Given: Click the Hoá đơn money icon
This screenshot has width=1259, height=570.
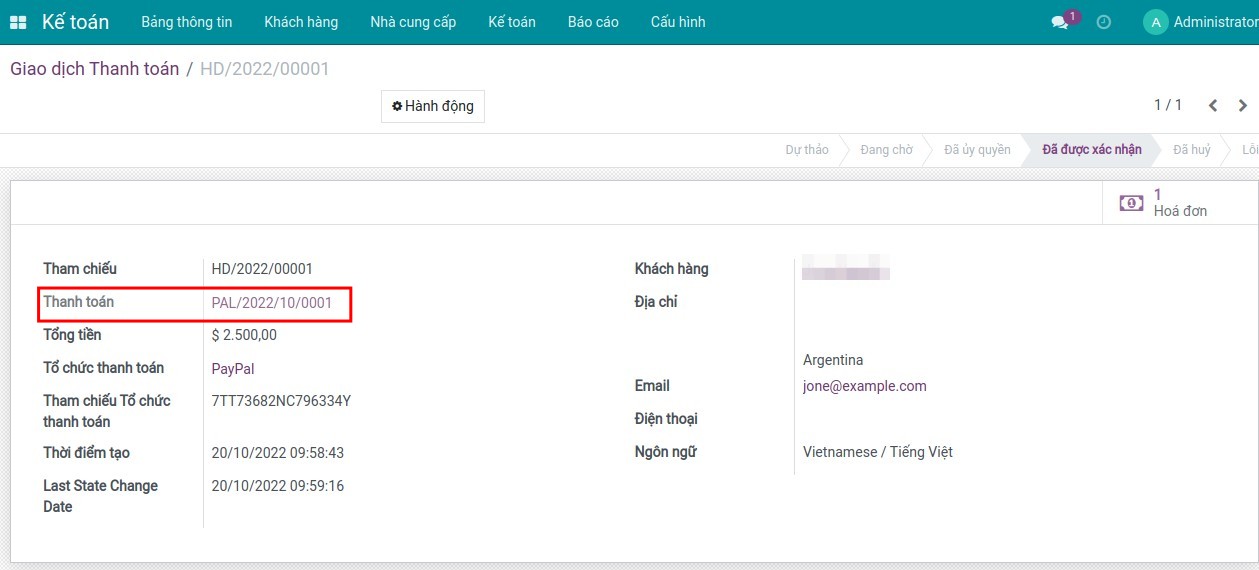Looking at the screenshot, I should point(1131,203).
